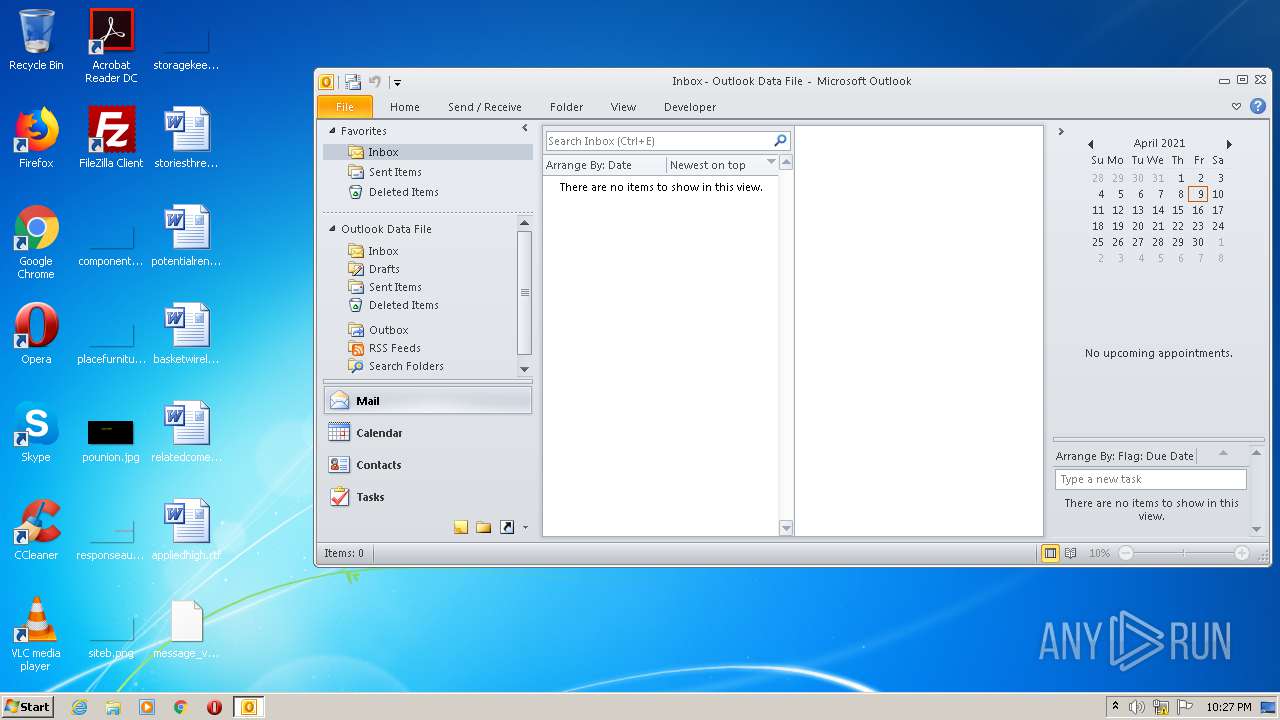Go to next month in the calendar
1280x720 pixels.
tap(1229, 144)
